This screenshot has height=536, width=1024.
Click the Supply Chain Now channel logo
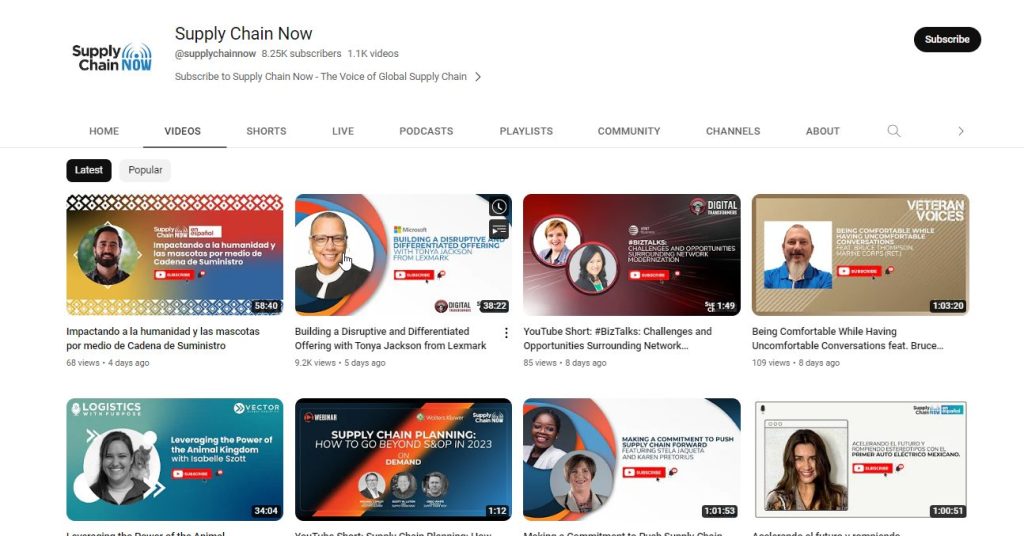(111, 58)
